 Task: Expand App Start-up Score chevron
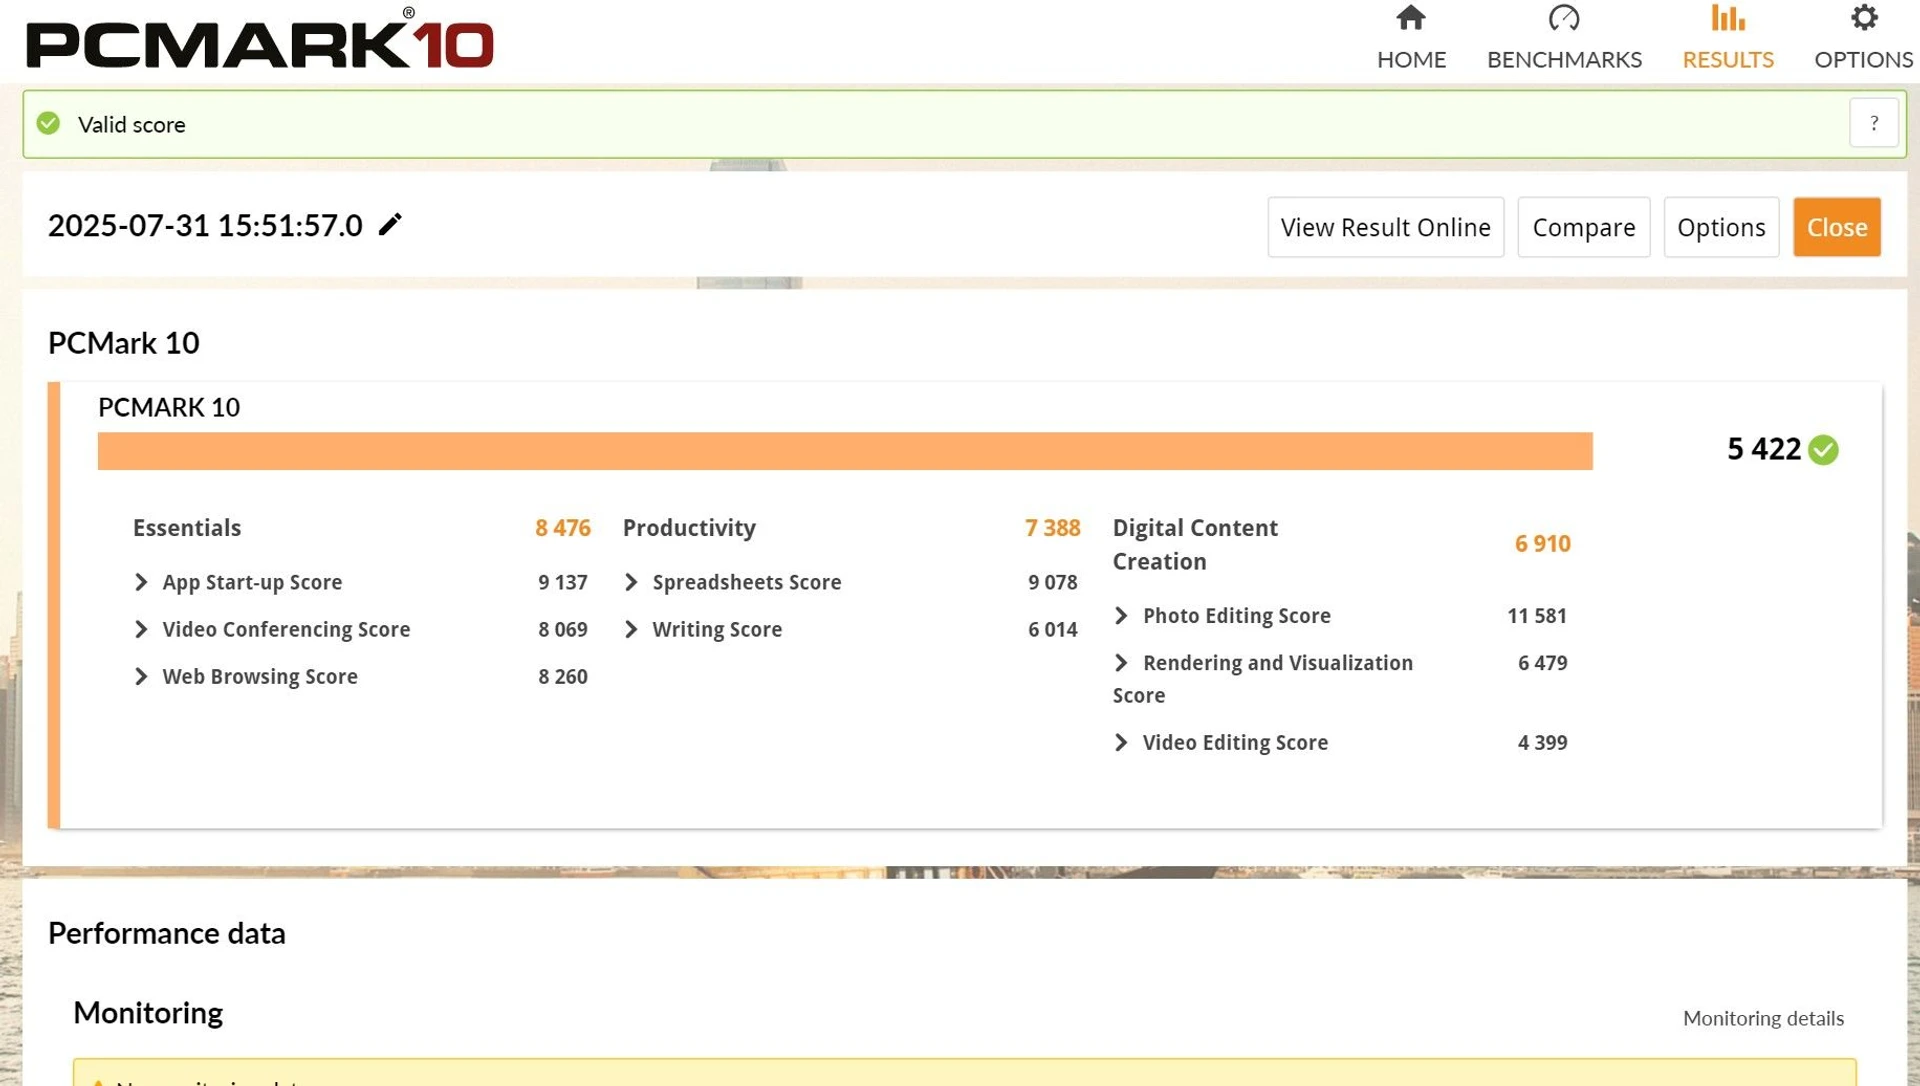(x=141, y=582)
